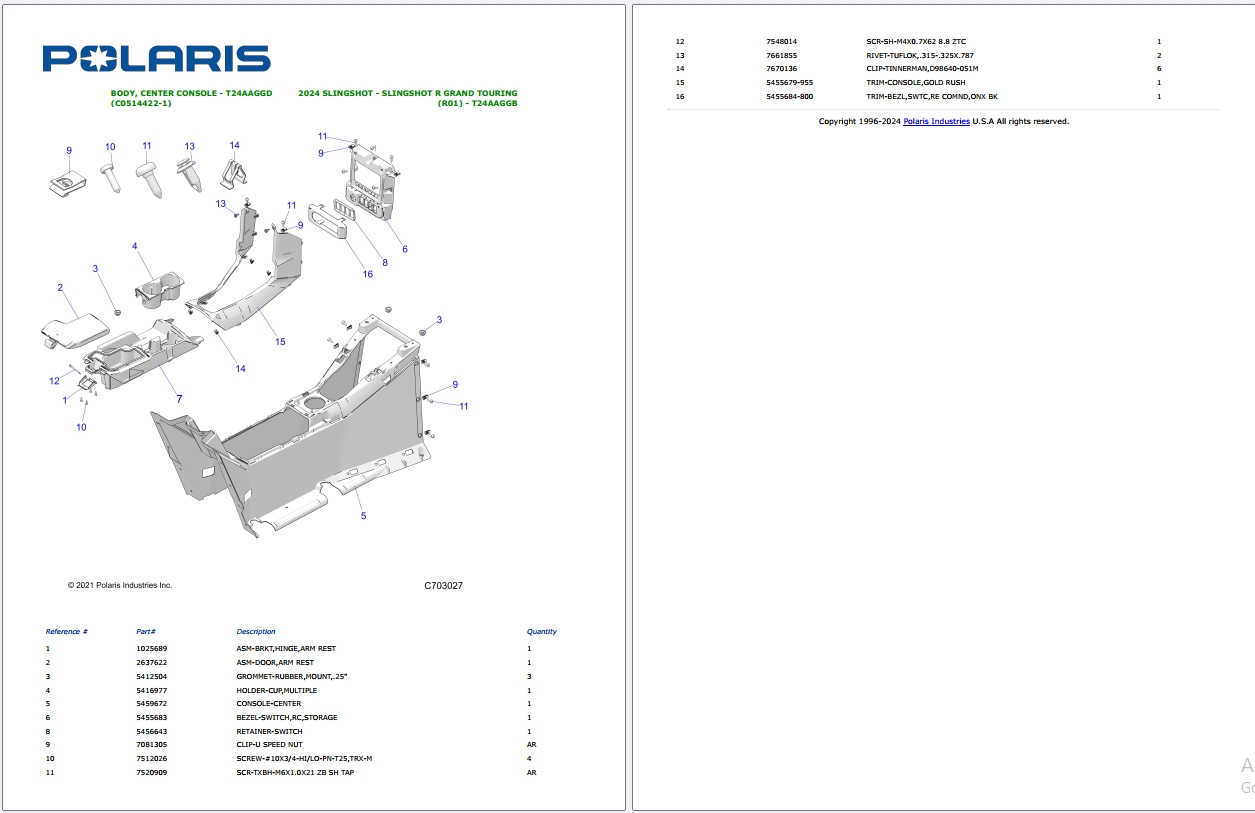Screen dimensions: 1255x813
Task: Click callout 2 beside the armrest door
Action: [x=60, y=288]
